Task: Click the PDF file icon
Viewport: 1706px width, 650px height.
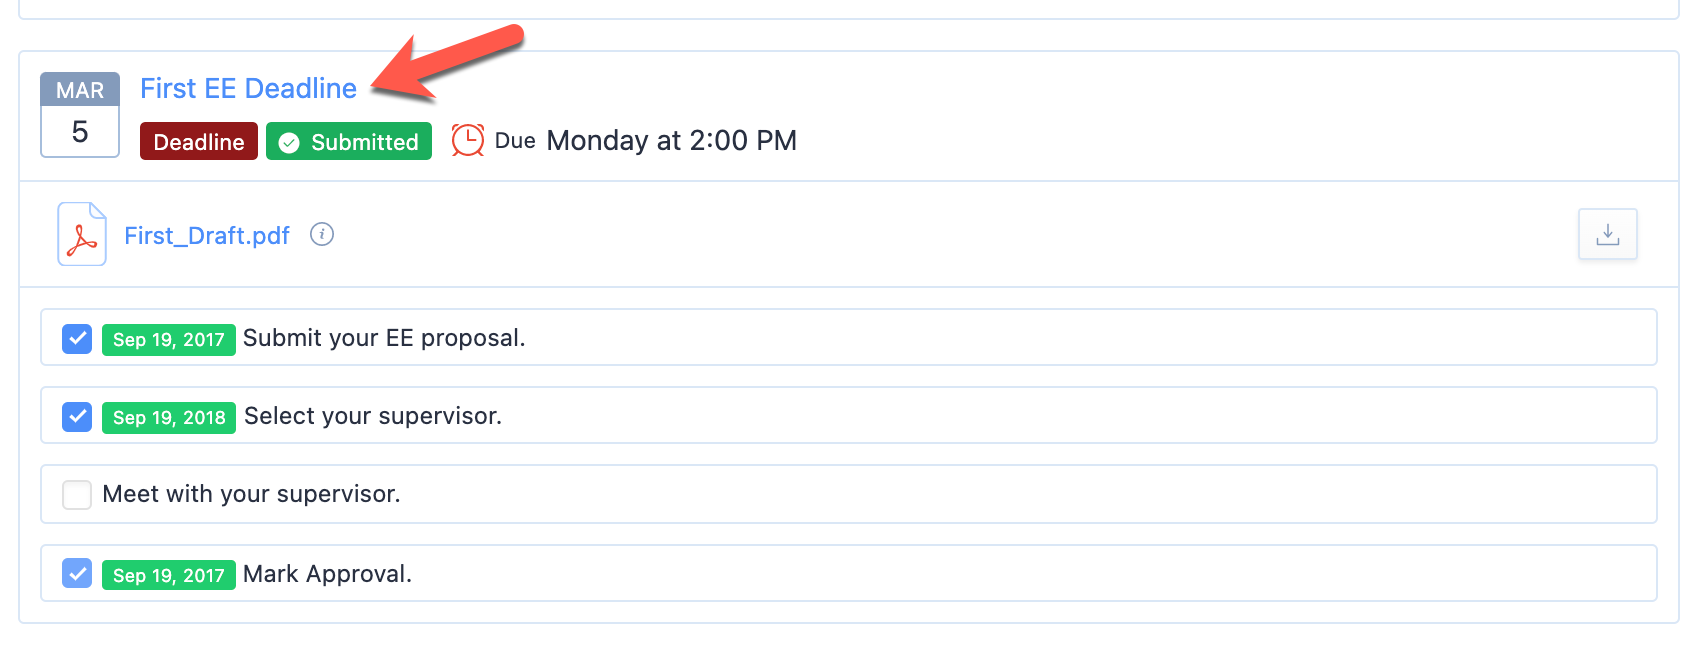Action: click(82, 235)
